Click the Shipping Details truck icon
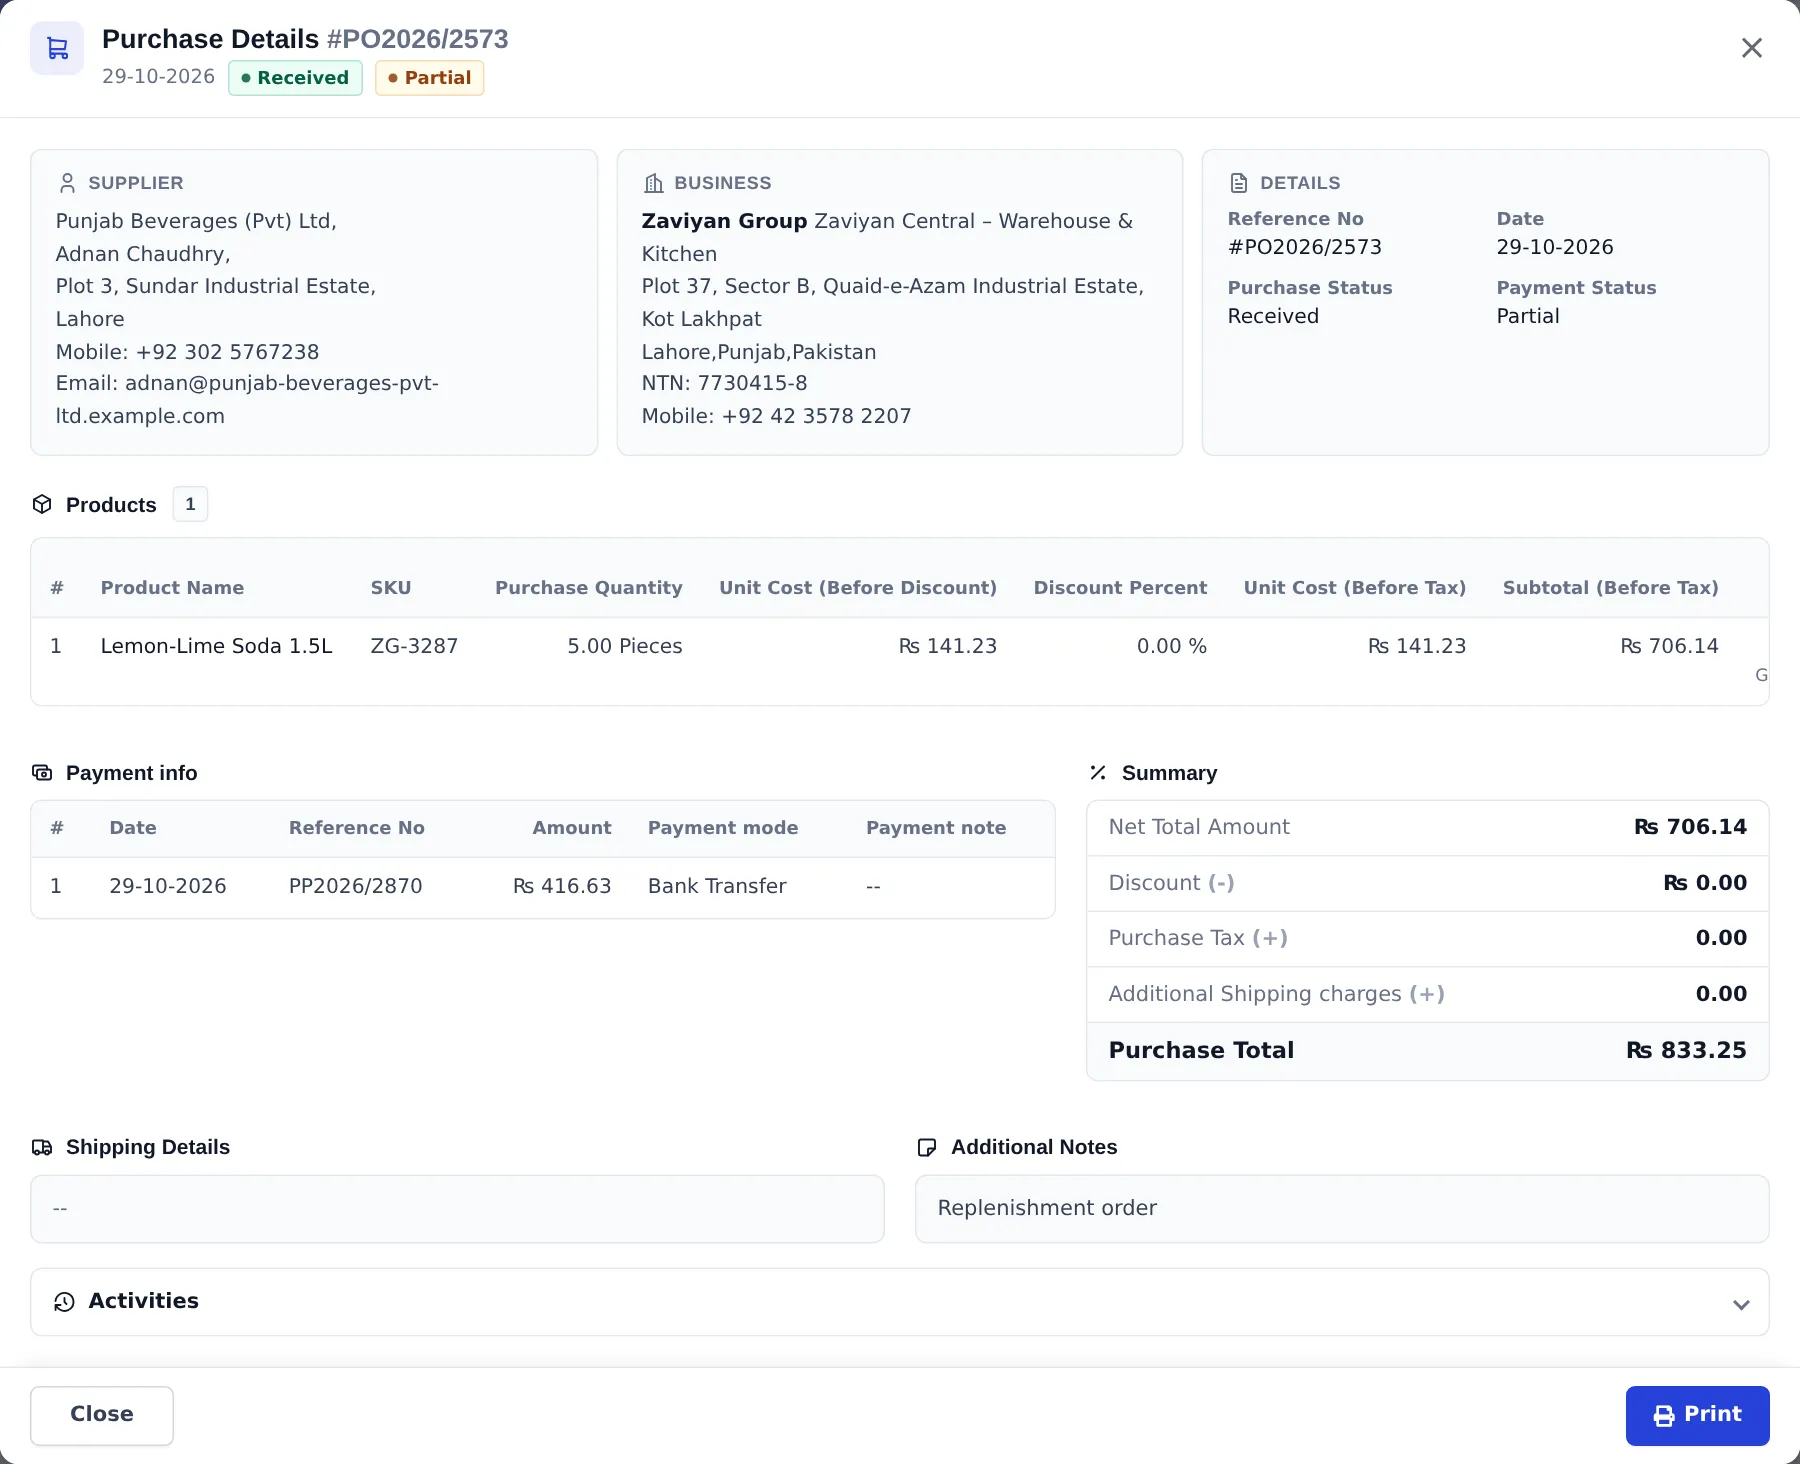This screenshot has height=1464, width=1800. (x=42, y=1147)
